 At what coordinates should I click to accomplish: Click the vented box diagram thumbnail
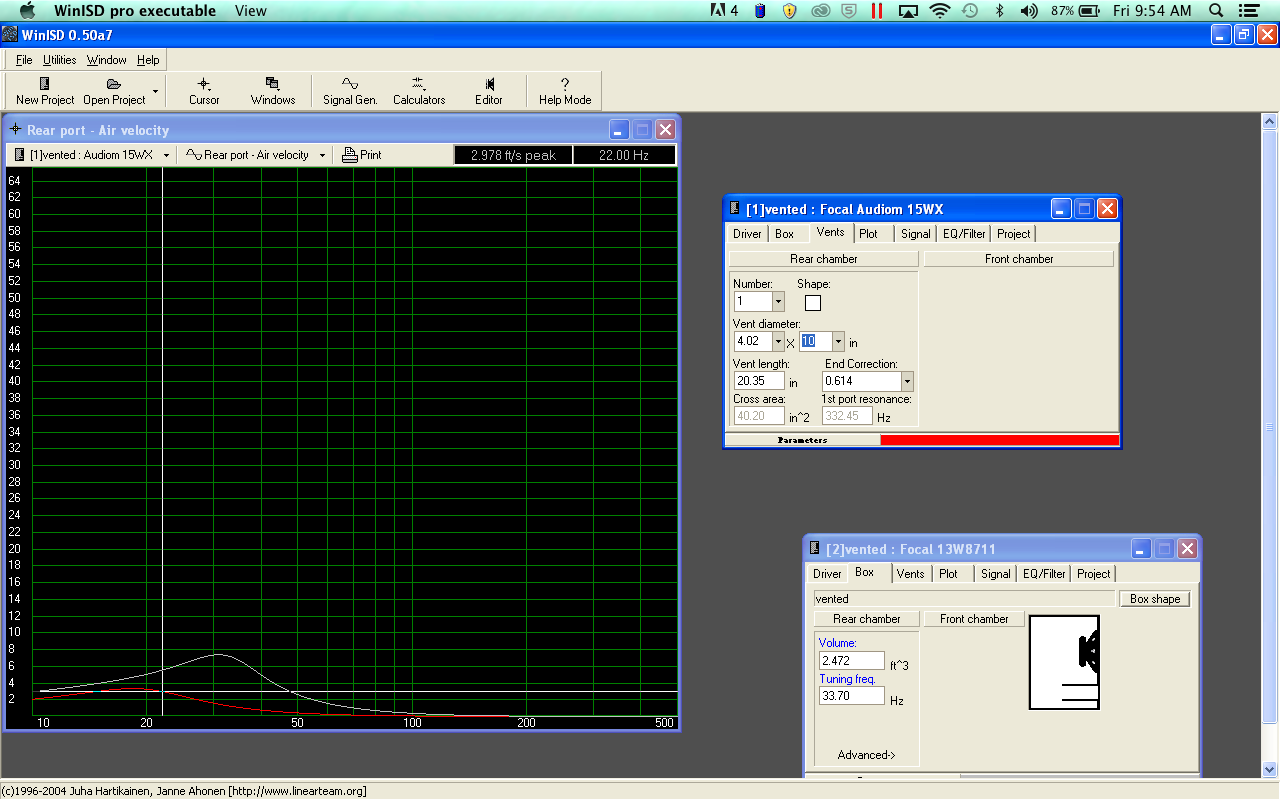click(x=1063, y=662)
